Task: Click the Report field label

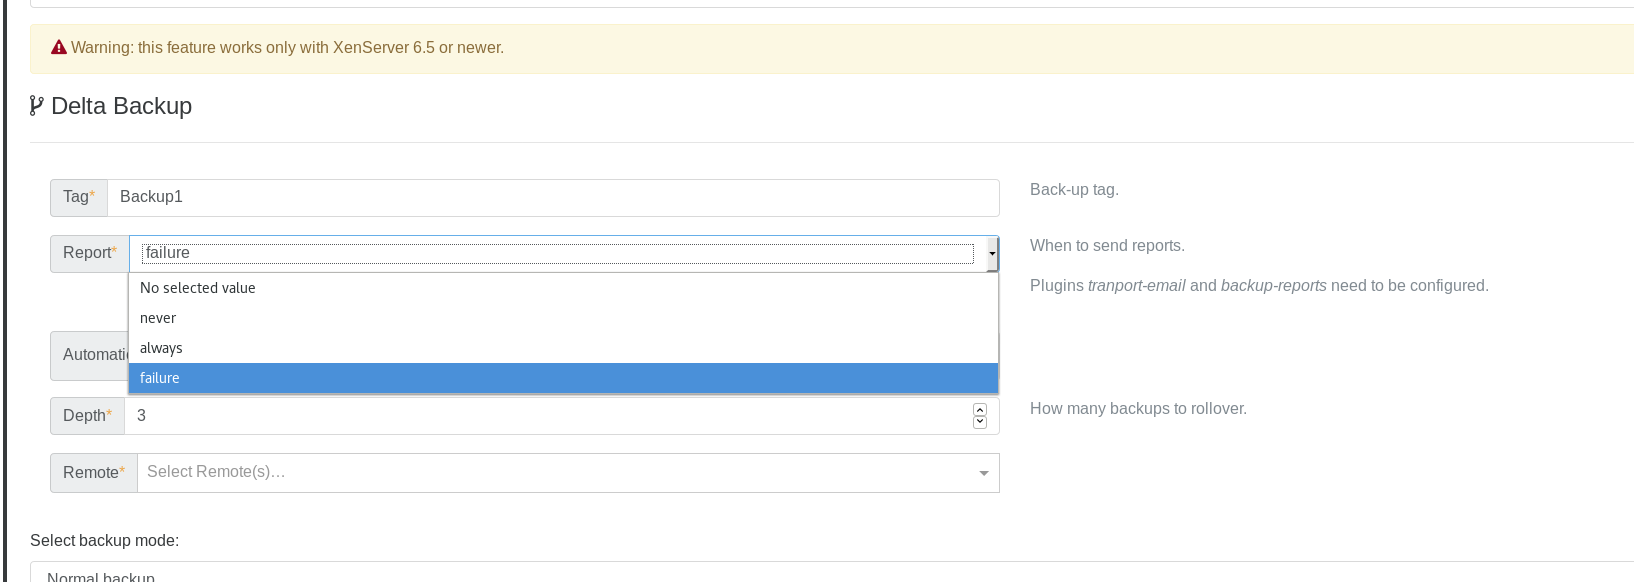Action: 89,253
